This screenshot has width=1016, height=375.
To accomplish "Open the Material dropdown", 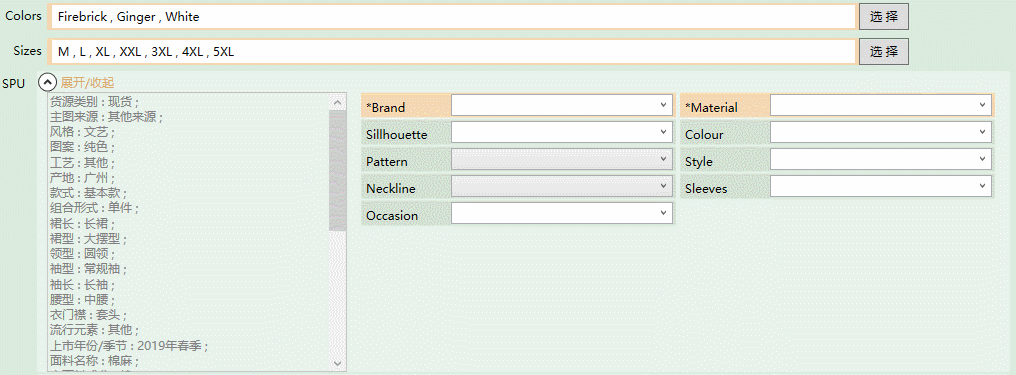I will (x=881, y=105).
